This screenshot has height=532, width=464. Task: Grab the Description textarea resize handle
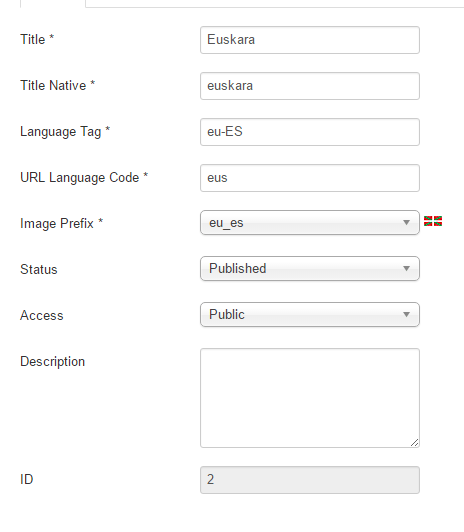414,442
